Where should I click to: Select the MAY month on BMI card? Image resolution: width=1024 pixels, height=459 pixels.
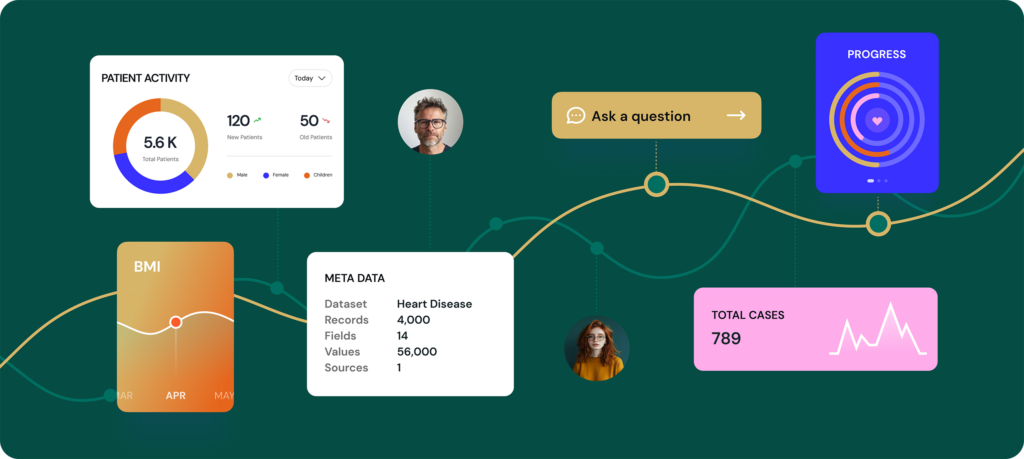(224, 396)
